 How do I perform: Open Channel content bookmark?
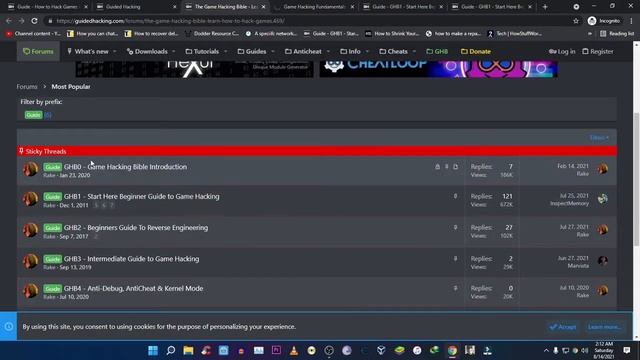tap(33, 33)
